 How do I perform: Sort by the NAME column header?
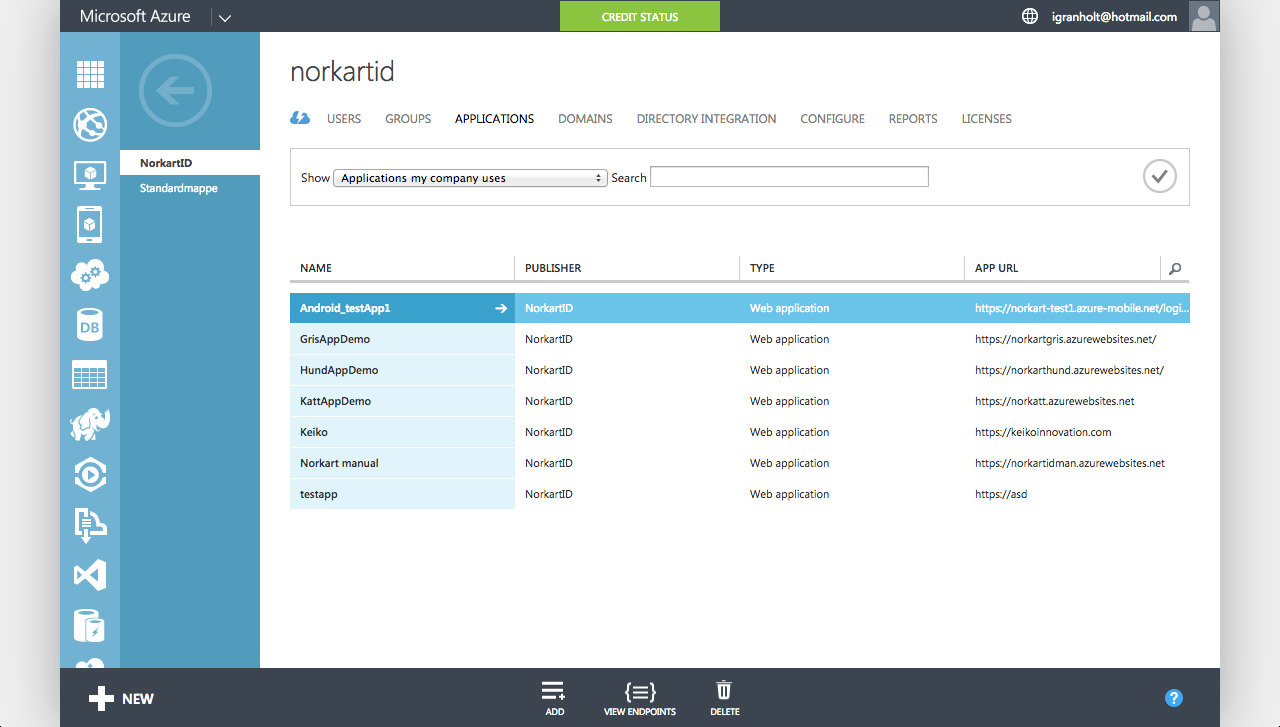click(402, 268)
